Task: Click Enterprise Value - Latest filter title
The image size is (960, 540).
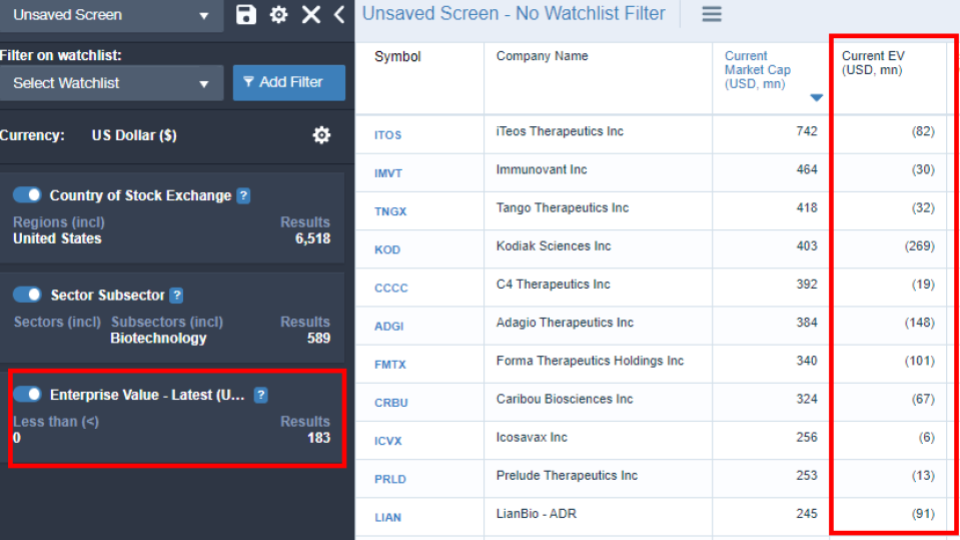Action: click(147, 395)
